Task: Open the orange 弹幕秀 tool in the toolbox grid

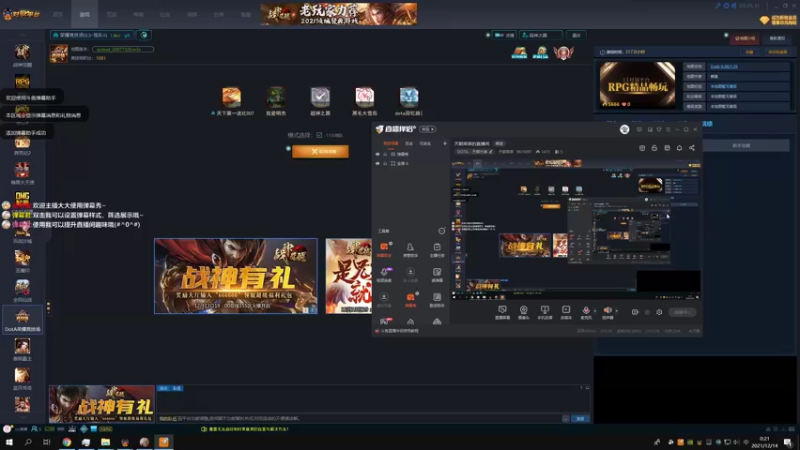Action: coord(410,299)
